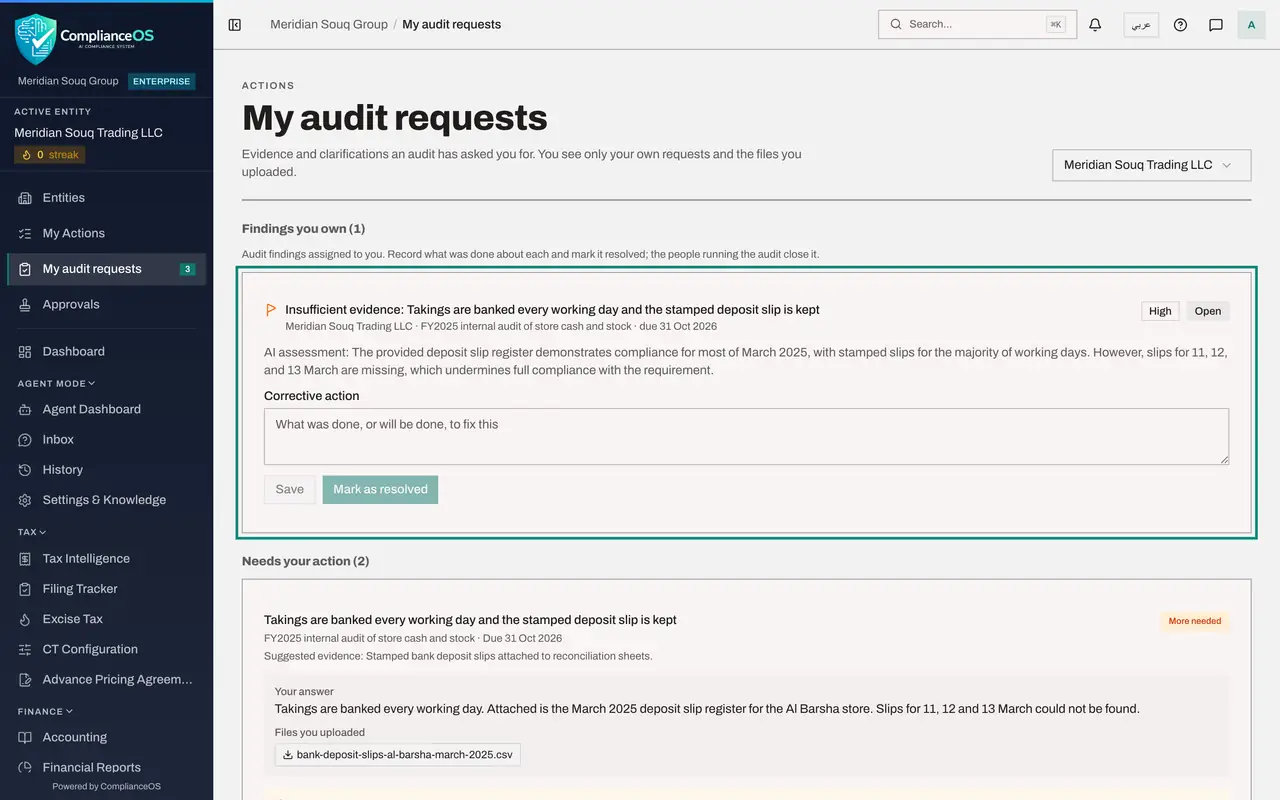1280x800 pixels.
Task: Click Mark as resolved
Action: 380,489
